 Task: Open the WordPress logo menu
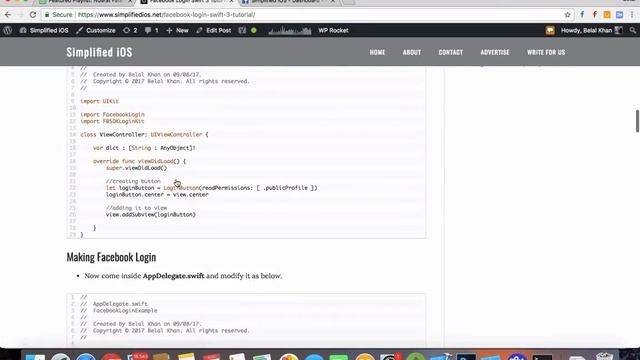coord(7,30)
